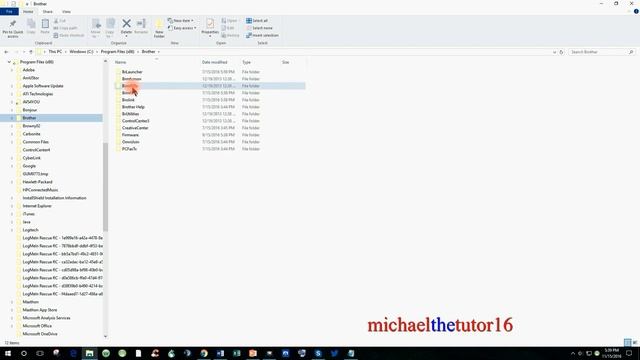Click the Copy to icon
This screenshot has width=640, height=360.
(x=110, y=24)
